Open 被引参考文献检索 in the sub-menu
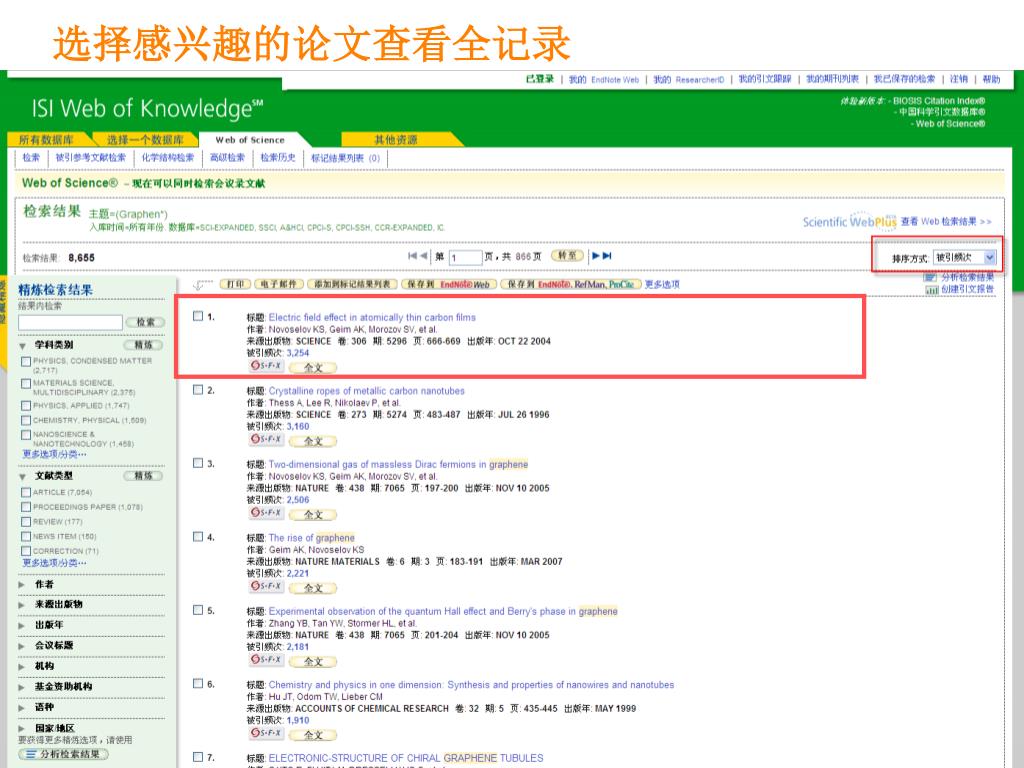 click(91, 158)
